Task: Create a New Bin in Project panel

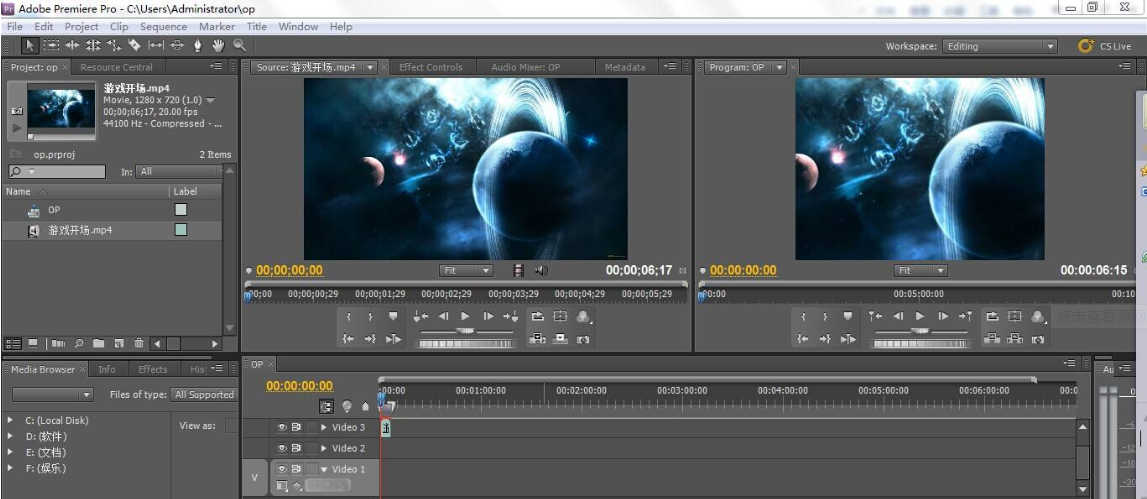Action: 99,343
